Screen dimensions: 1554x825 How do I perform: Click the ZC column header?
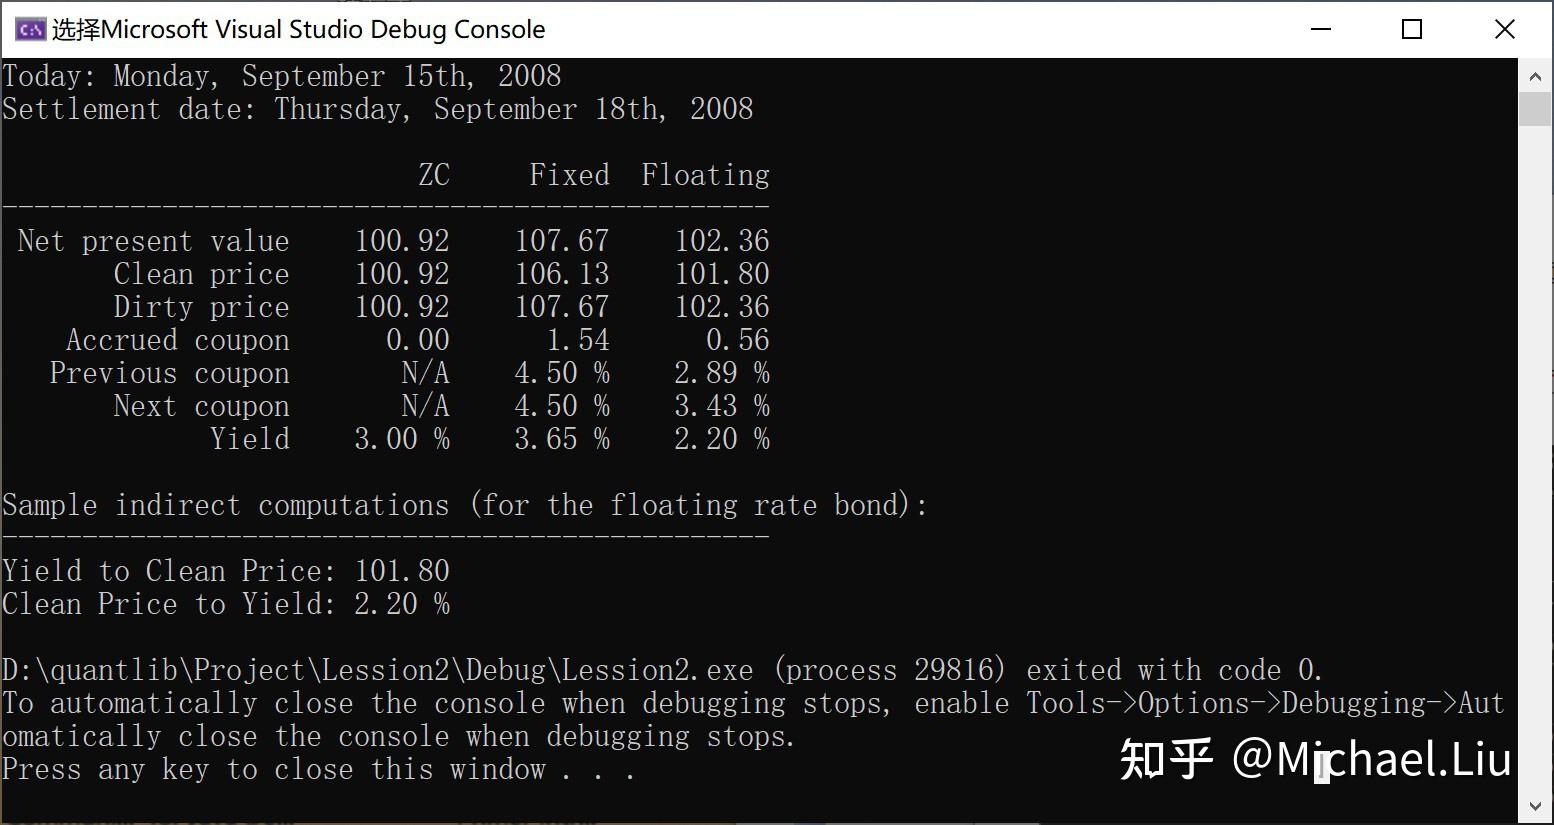433,175
